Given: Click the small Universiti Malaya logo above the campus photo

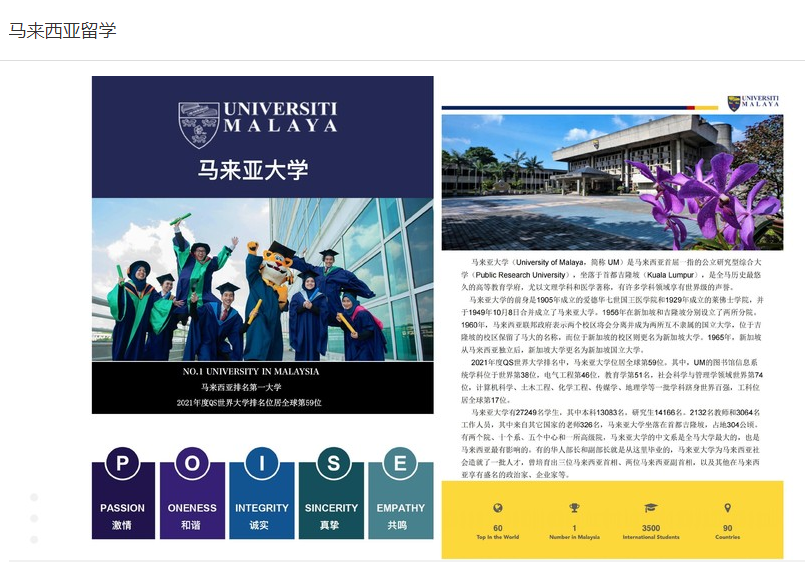Looking at the screenshot, I should [753, 102].
